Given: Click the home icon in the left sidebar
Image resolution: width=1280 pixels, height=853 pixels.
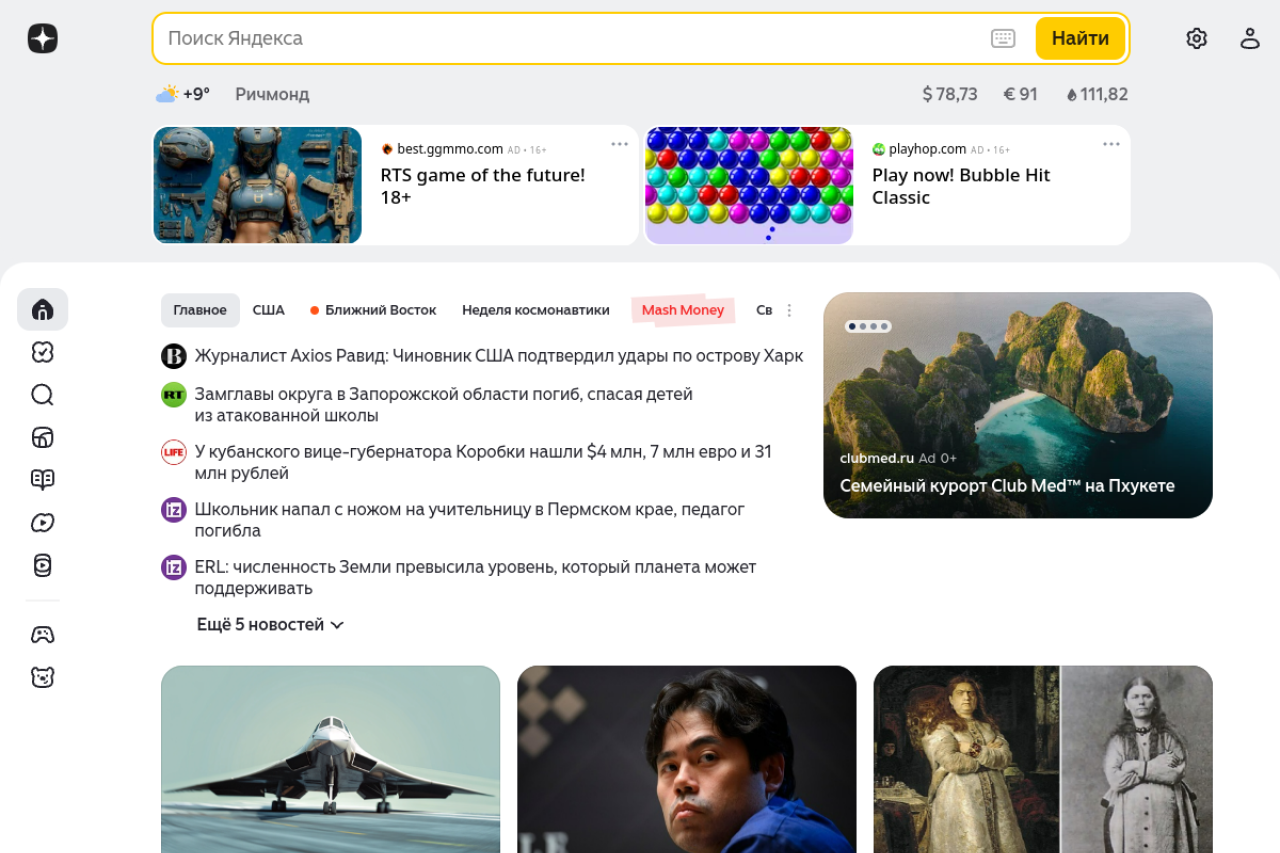Looking at the screenshot, I should (42, 310).
